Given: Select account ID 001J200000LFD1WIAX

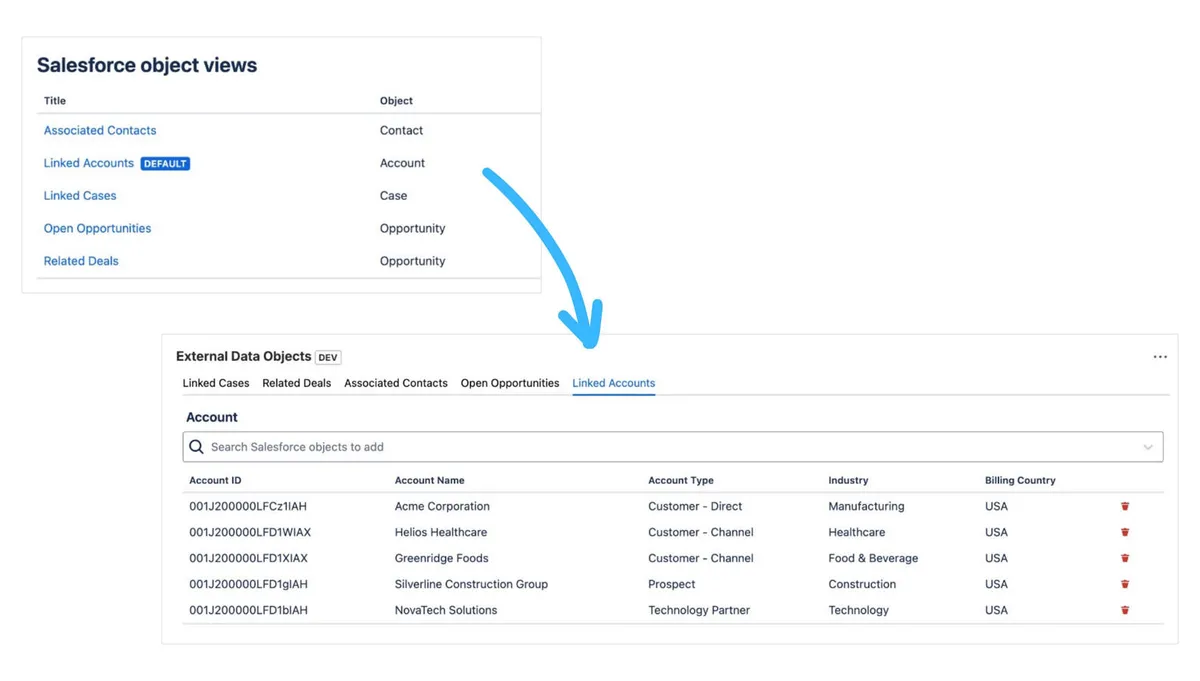Looking at the screenshot, I should click(x=250, y=532).
